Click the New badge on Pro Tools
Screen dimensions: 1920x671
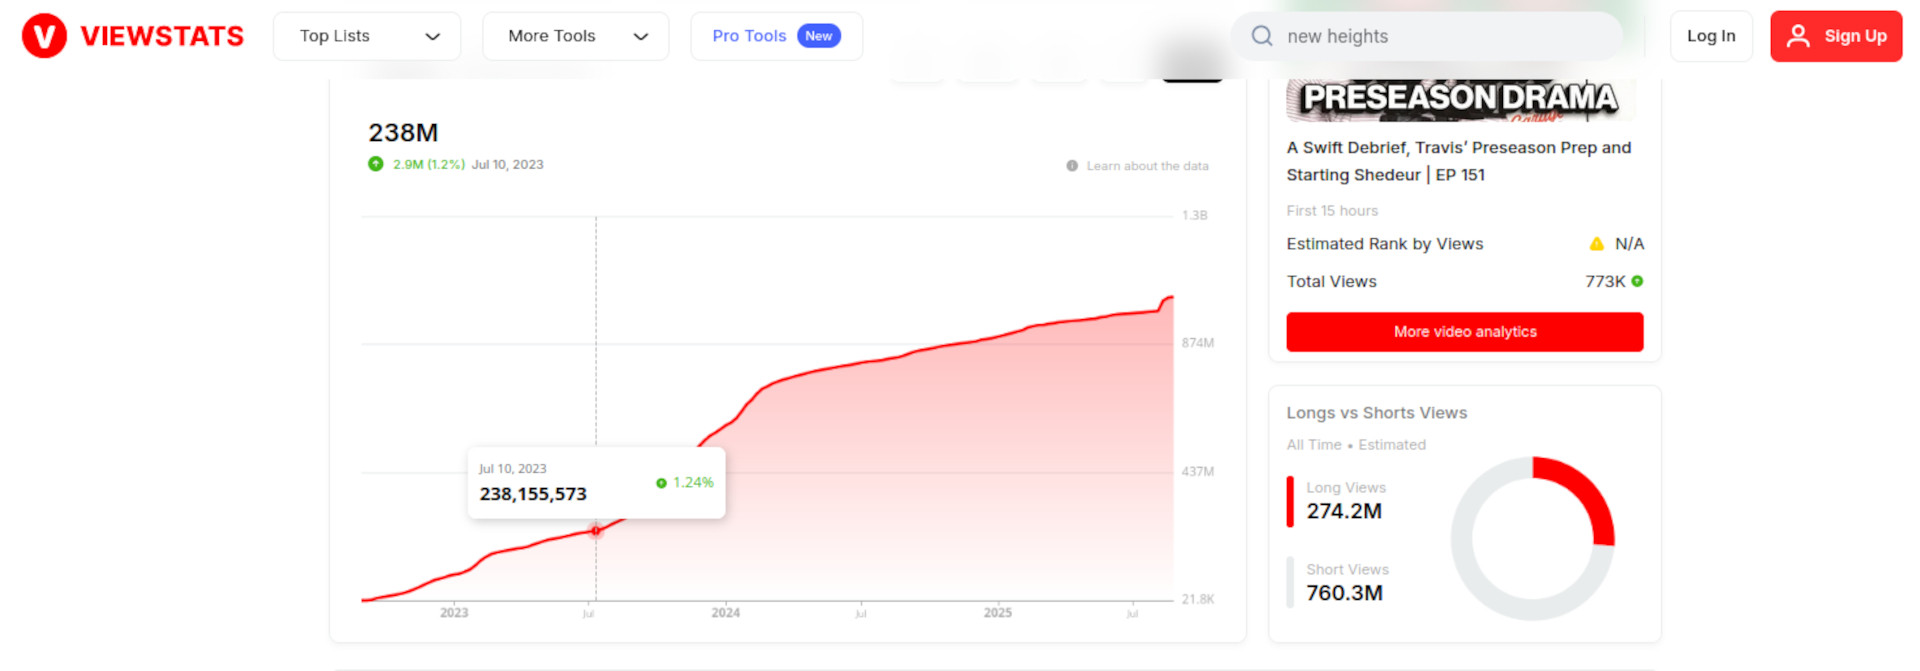(x=819, y=36)
